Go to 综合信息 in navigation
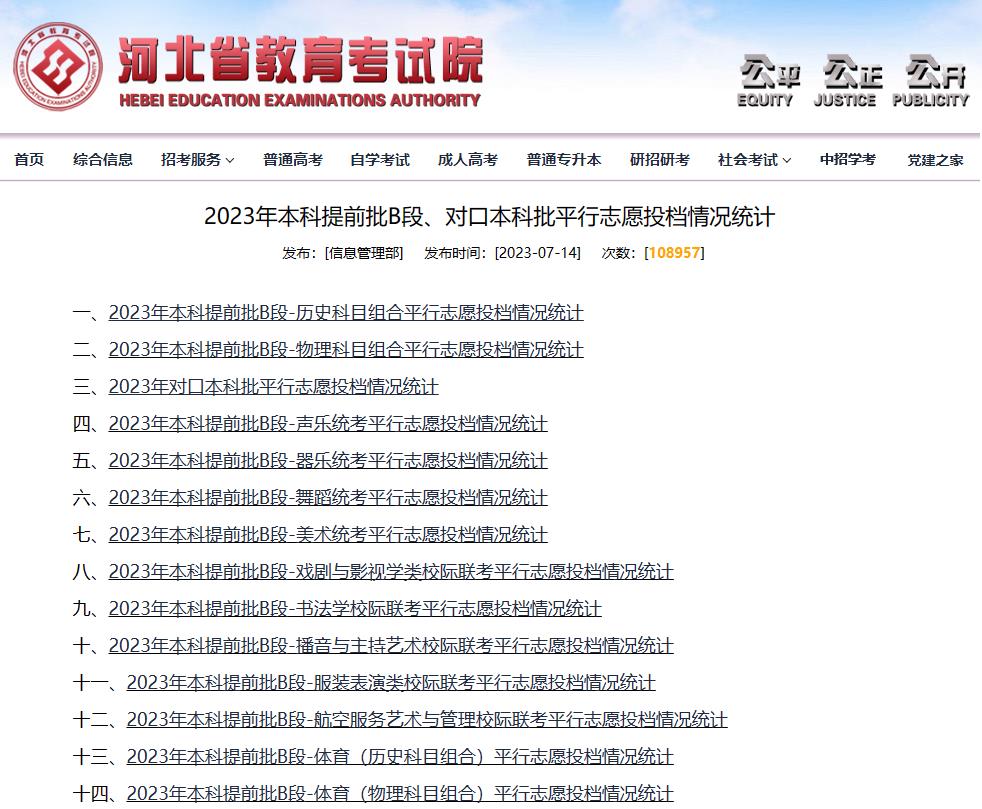The height and width of the screenshot is (809, 982). (x=103, y=160)
